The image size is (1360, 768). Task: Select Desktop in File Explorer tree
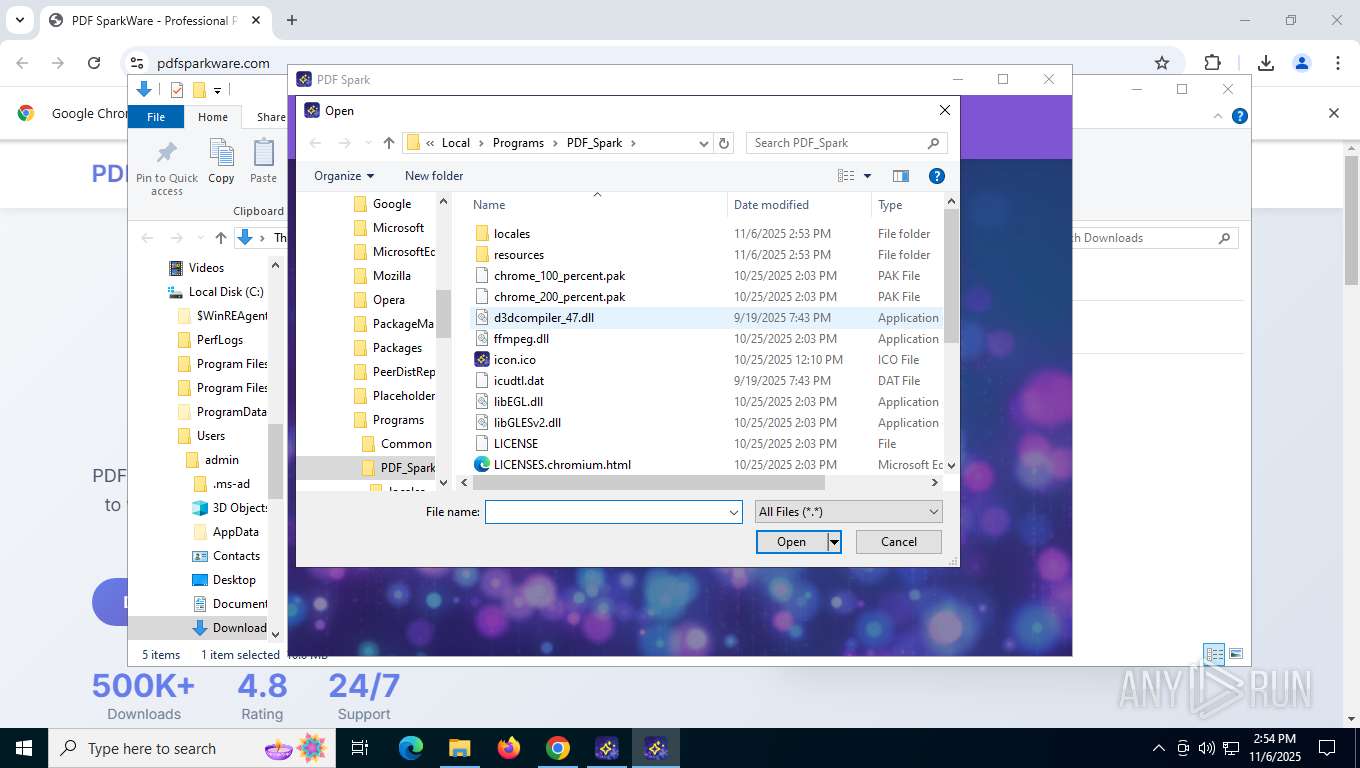pyautogui.click(x=234, y=580)
